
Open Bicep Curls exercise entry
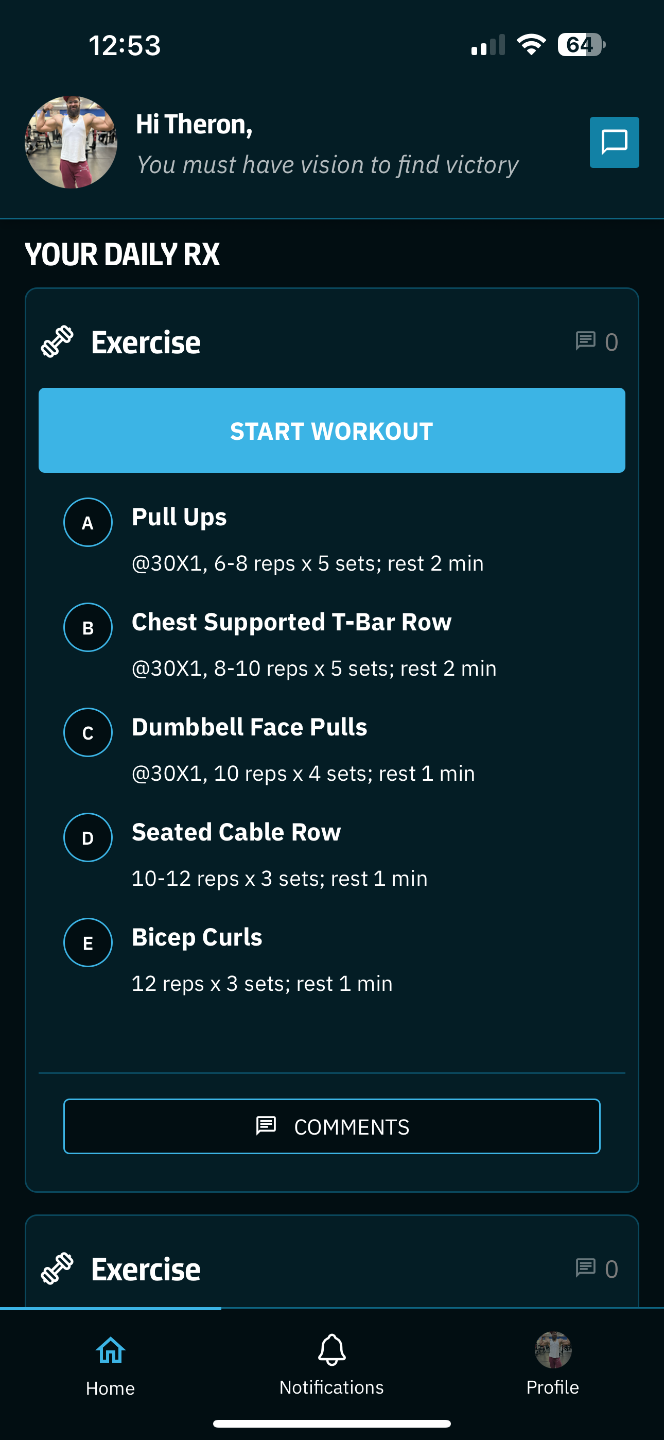[x=197, y=937]
